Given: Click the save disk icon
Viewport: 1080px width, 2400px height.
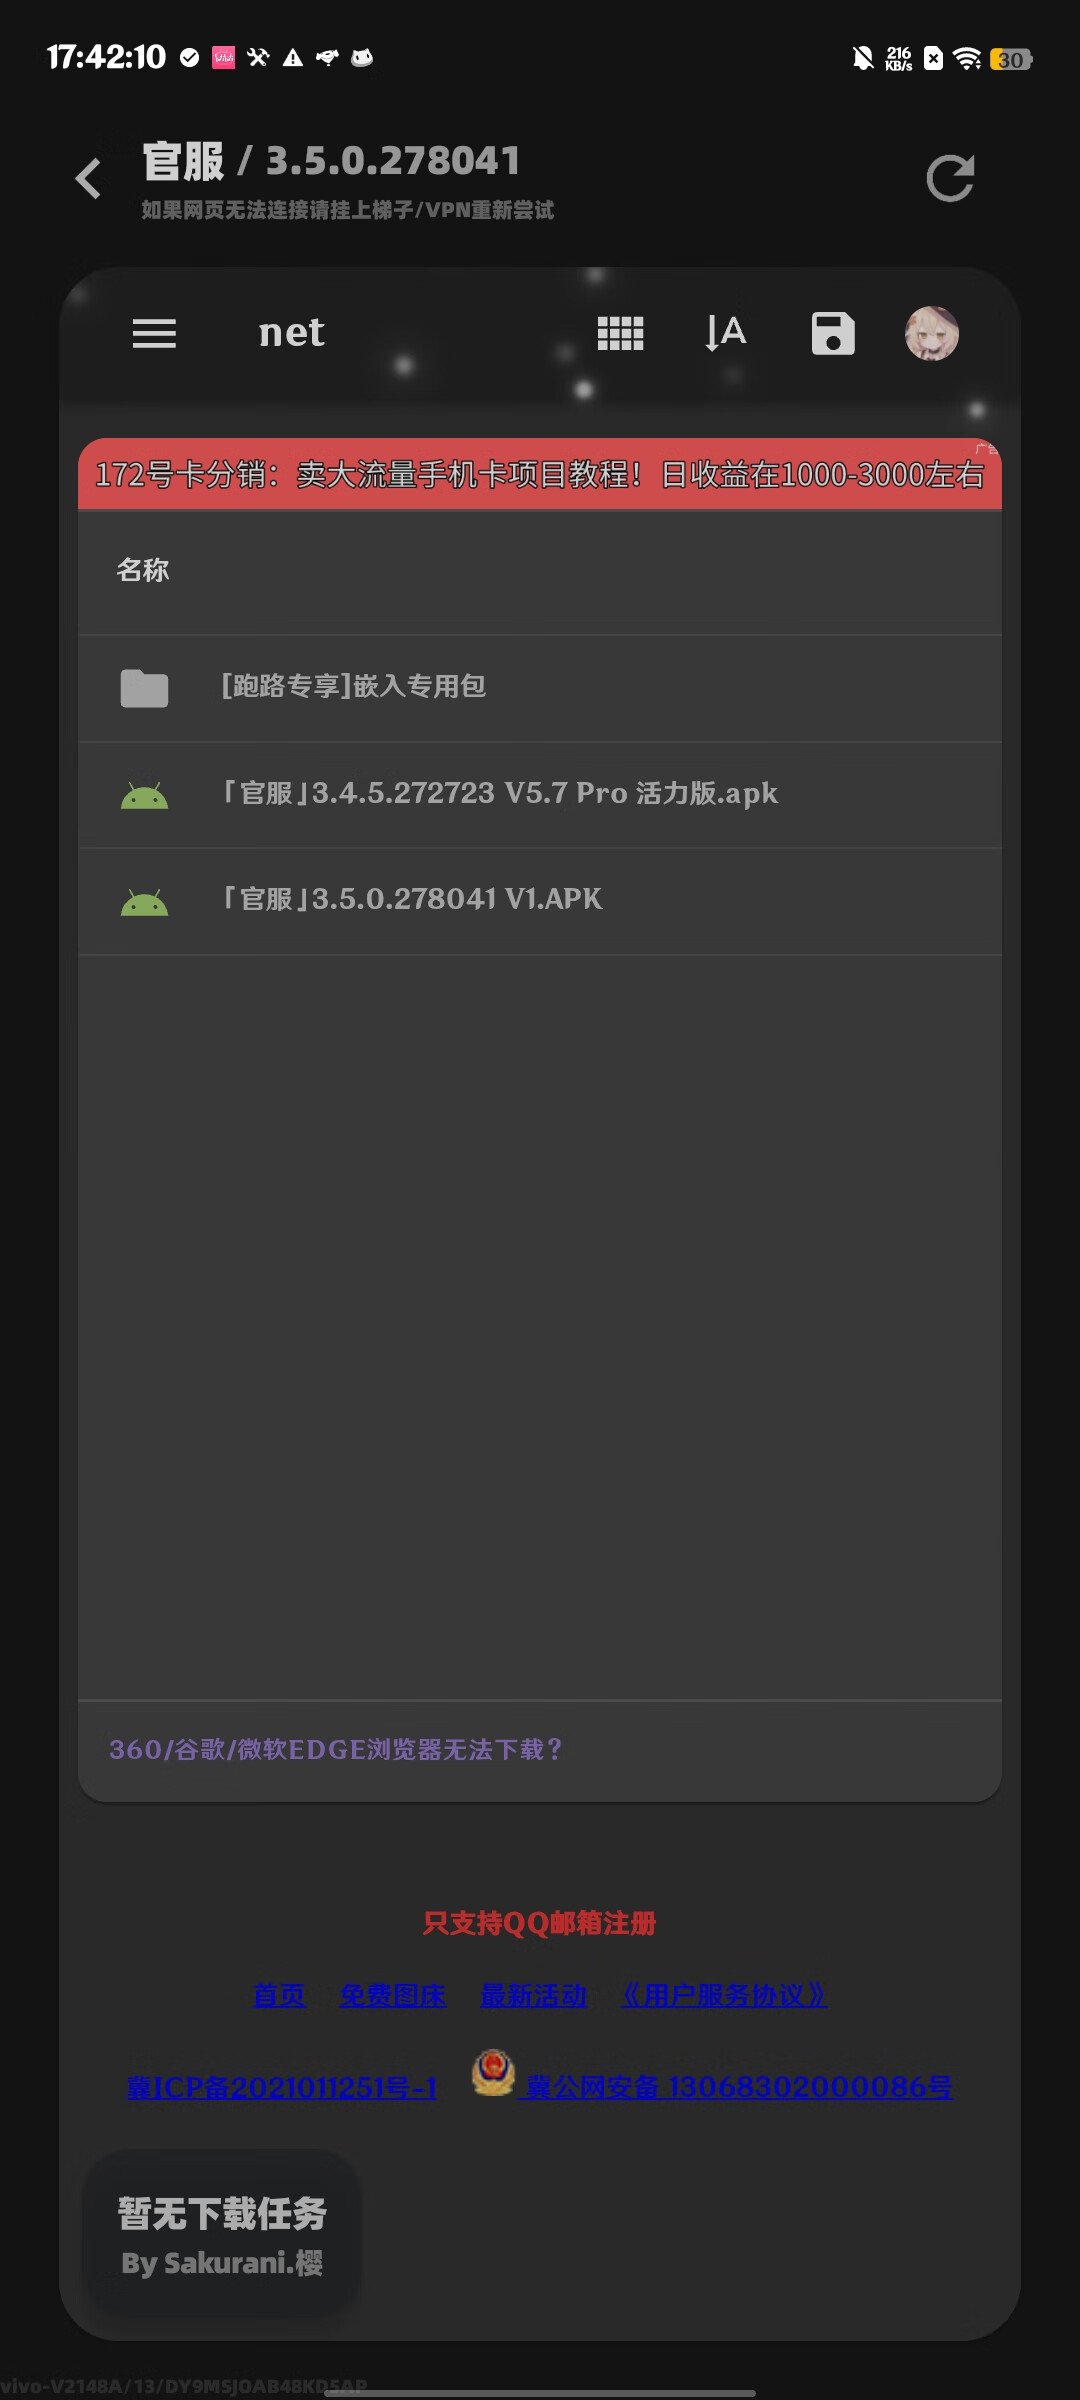Looking at the screenshot, I should [832, 333].
